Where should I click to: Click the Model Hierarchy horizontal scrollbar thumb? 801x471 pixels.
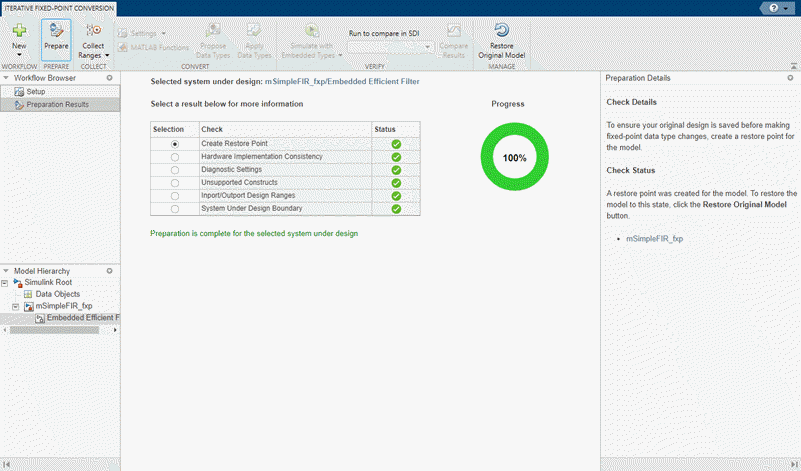pos(54,330)
